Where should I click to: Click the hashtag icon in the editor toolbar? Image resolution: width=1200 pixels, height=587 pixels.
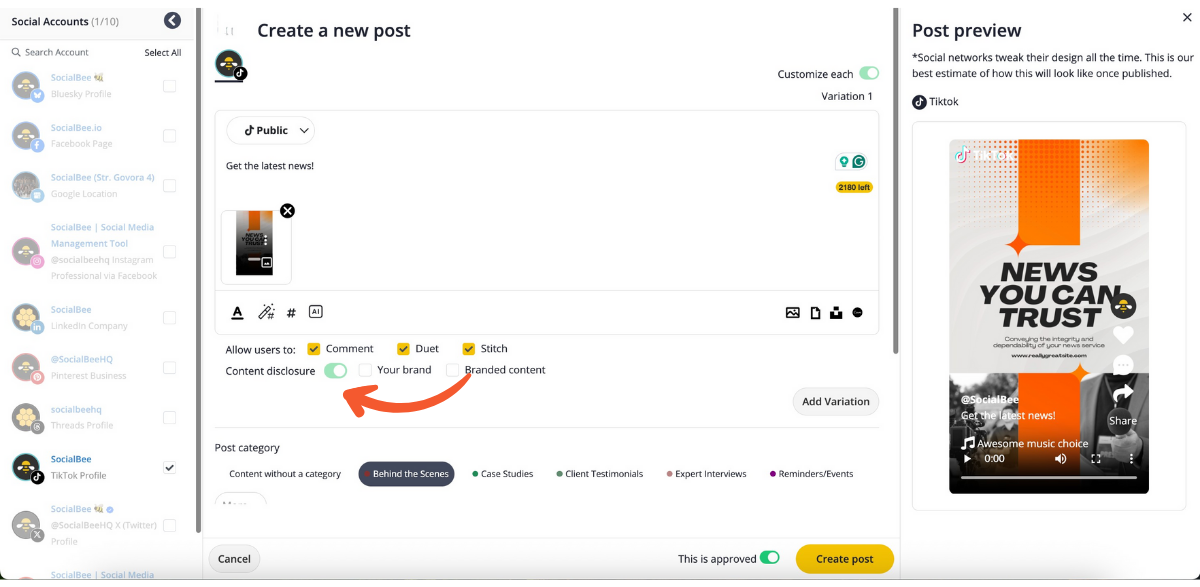click(x=291, y=313)
